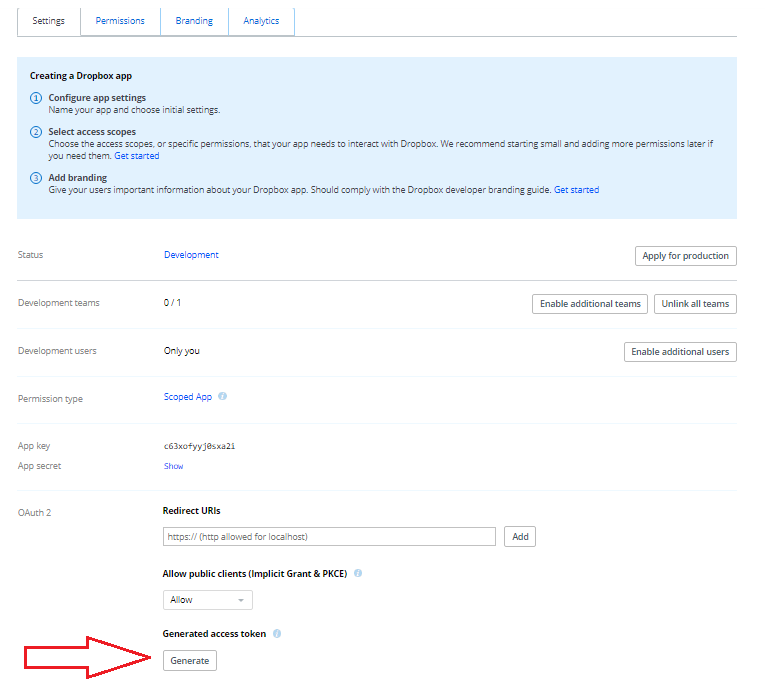765x683 pixels.
Task: Show the App secret
Action: click(173, 466)
